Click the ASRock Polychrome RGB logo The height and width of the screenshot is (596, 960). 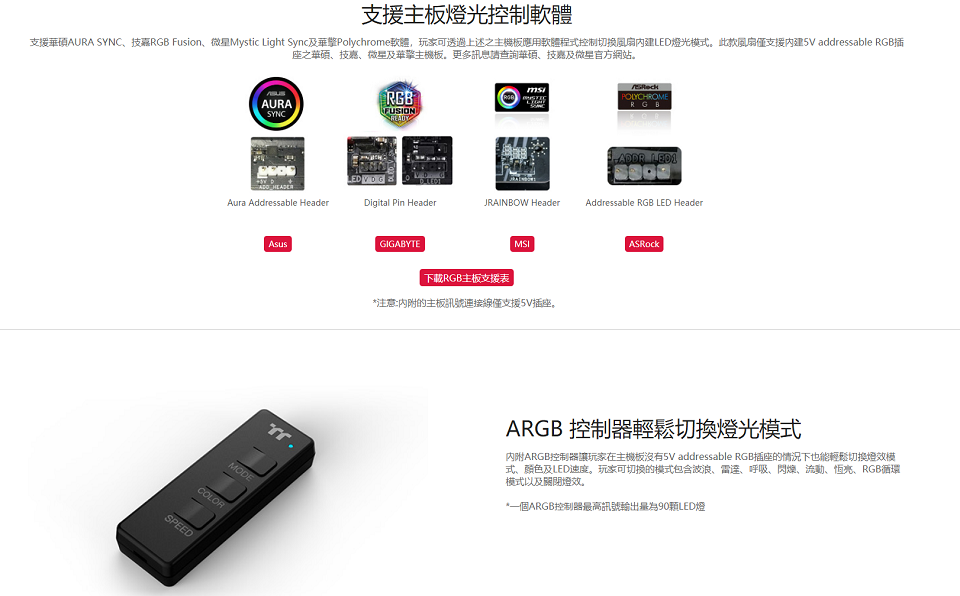coord(644,97)
